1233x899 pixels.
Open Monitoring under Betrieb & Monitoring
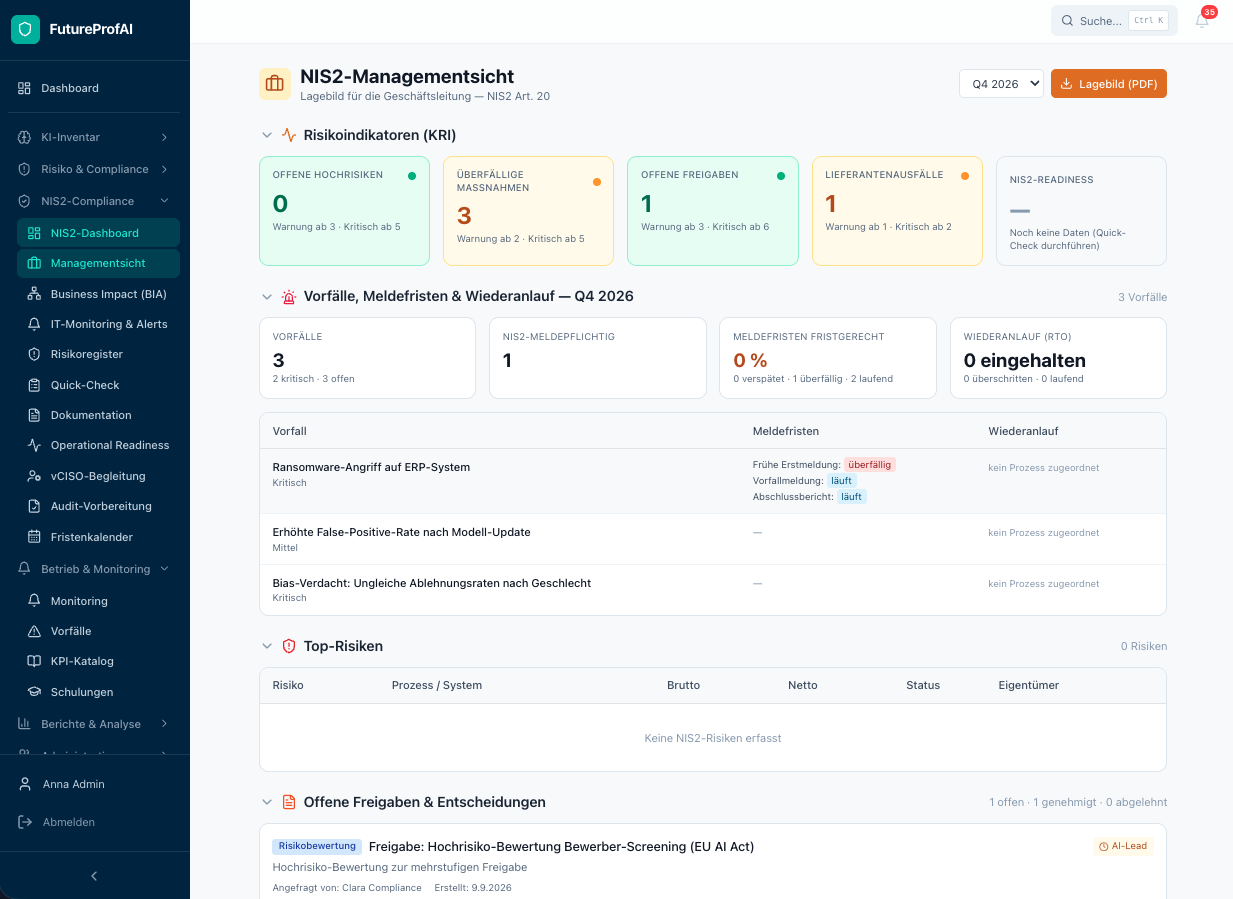pyautogui.click(x=98, y=601)
